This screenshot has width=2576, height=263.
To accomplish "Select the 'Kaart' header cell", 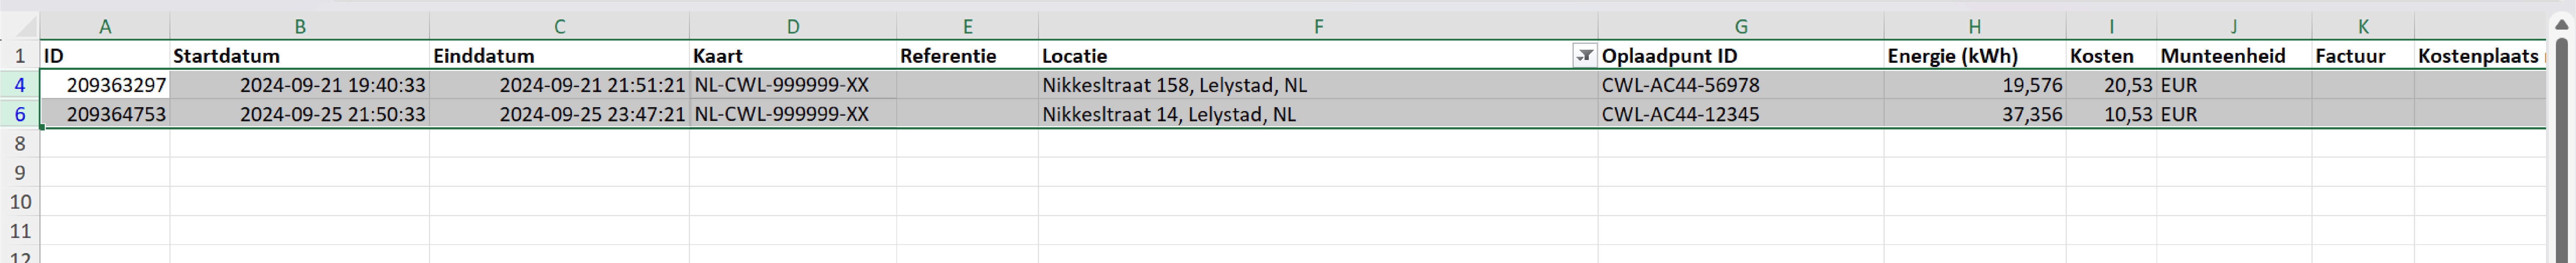I will tap(793, 56).
